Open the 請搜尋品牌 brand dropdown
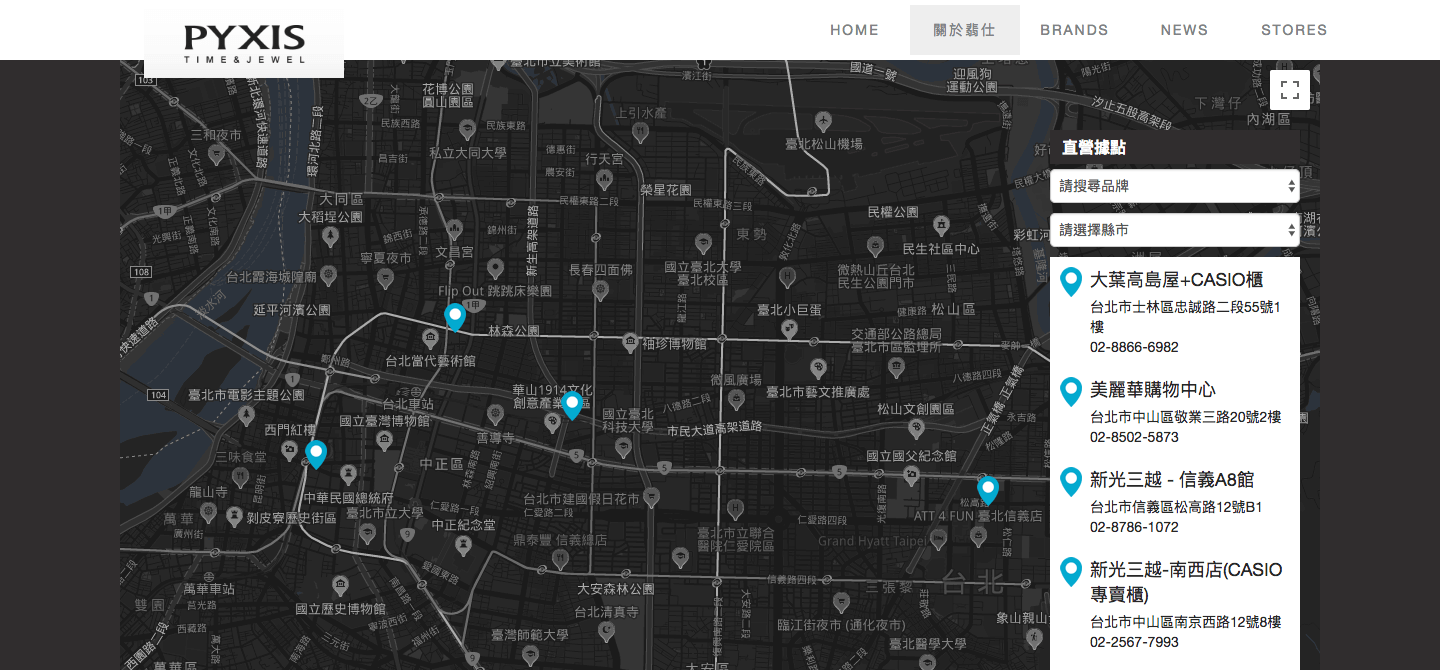 (x=1175, y=186)
